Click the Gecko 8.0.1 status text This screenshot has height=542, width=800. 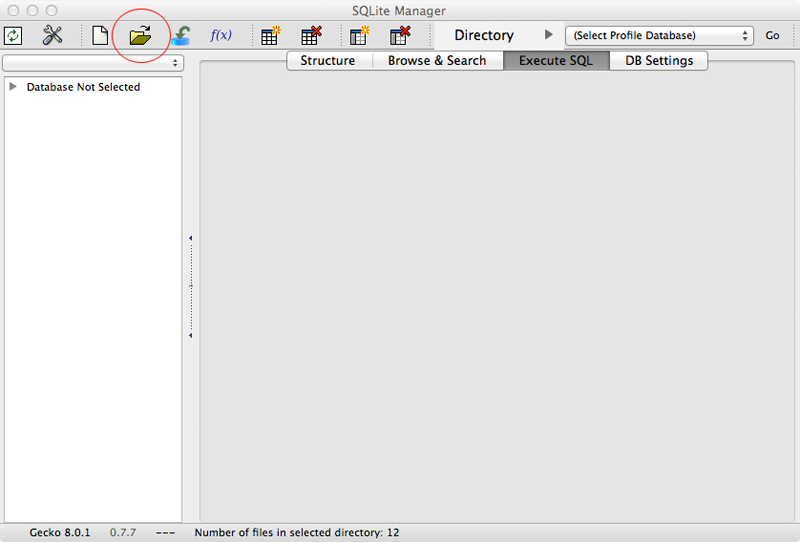tap(60, 533)
